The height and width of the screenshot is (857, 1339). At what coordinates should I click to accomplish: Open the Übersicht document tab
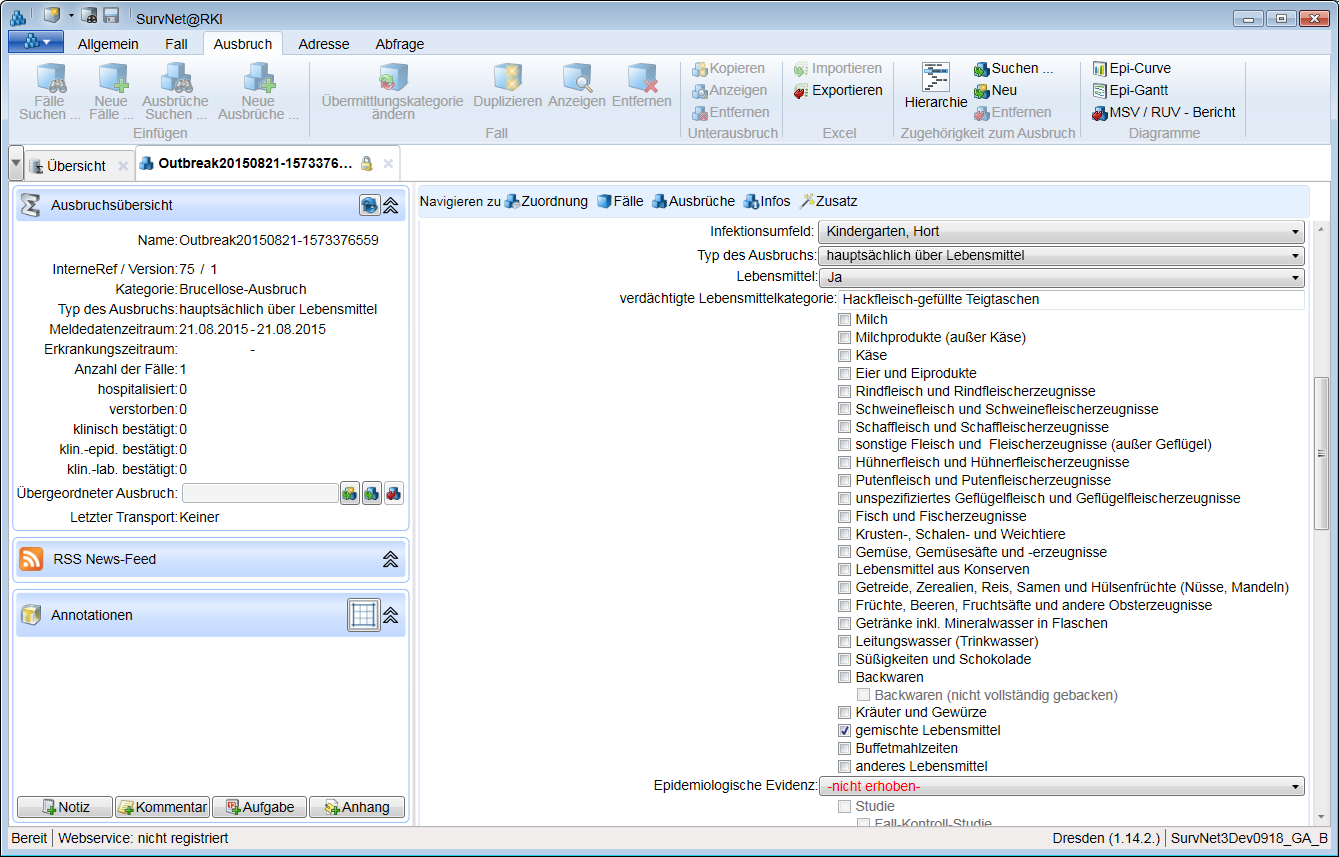click(76, 166)
